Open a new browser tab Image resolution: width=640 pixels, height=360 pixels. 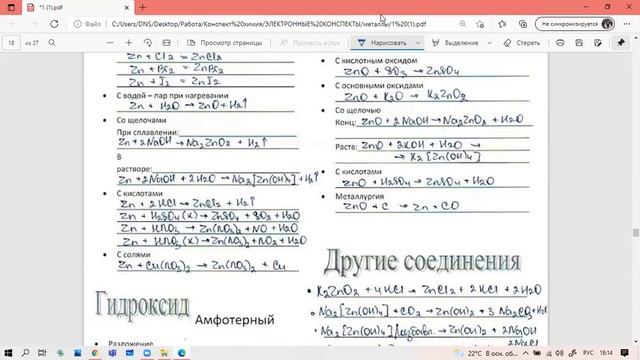[142, 7]
